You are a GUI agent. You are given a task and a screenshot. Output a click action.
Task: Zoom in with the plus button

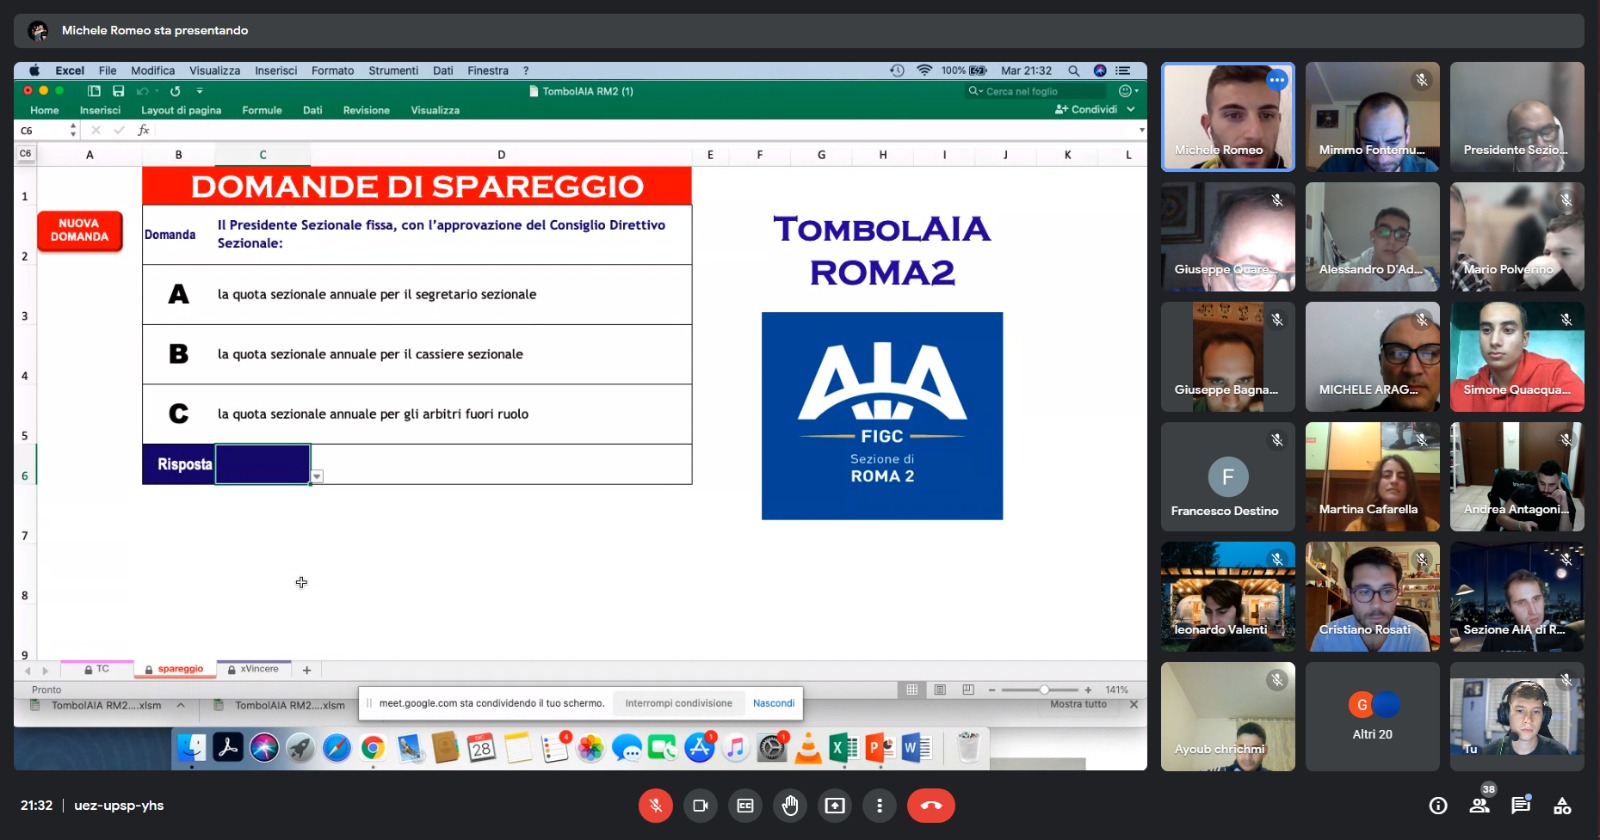coord(1088,690)
